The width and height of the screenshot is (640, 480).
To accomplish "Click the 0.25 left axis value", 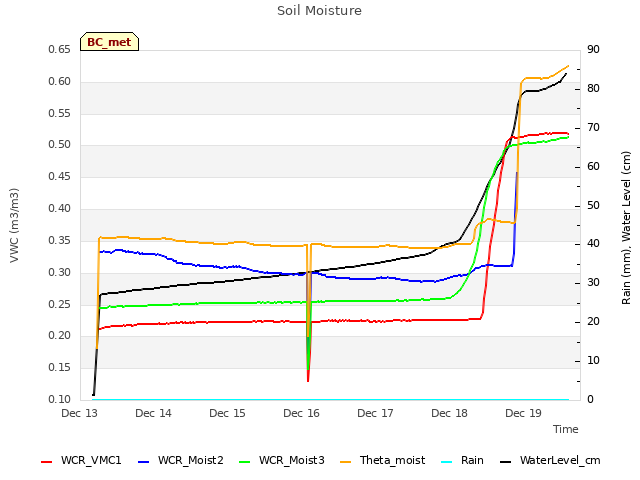I will pos(60,304).
